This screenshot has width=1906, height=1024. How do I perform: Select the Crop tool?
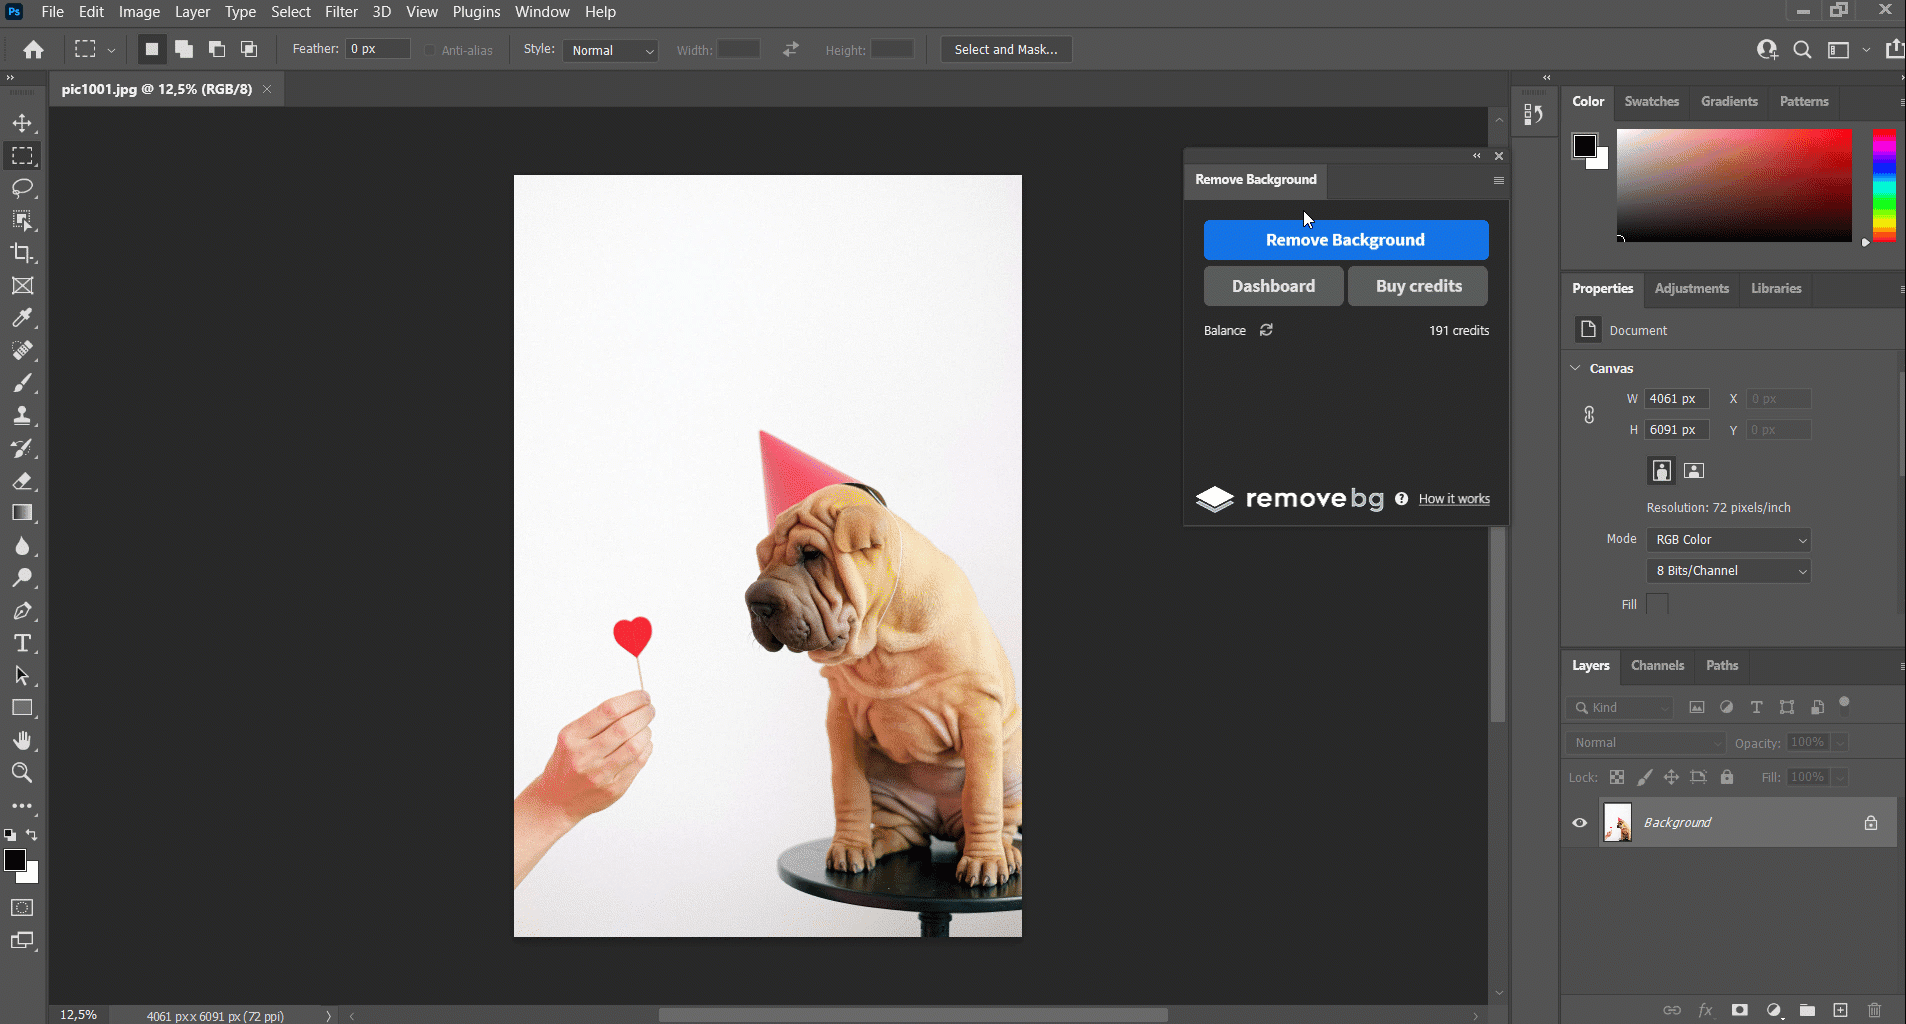[22, 253]
